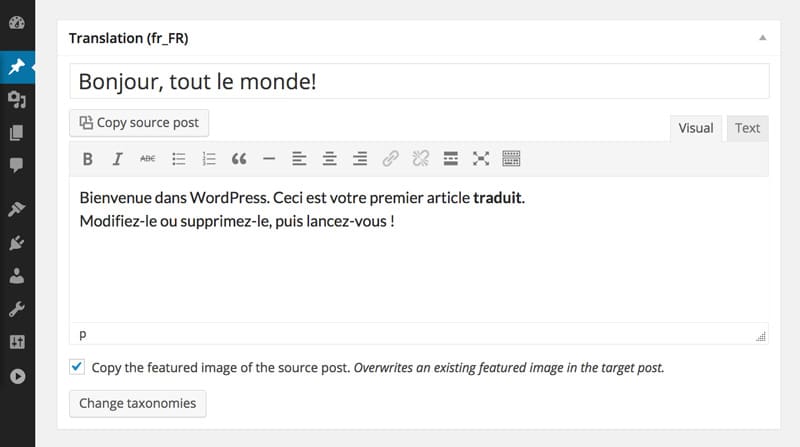Open the Tools wrench sidebar icon

click(x=16, y=309)
